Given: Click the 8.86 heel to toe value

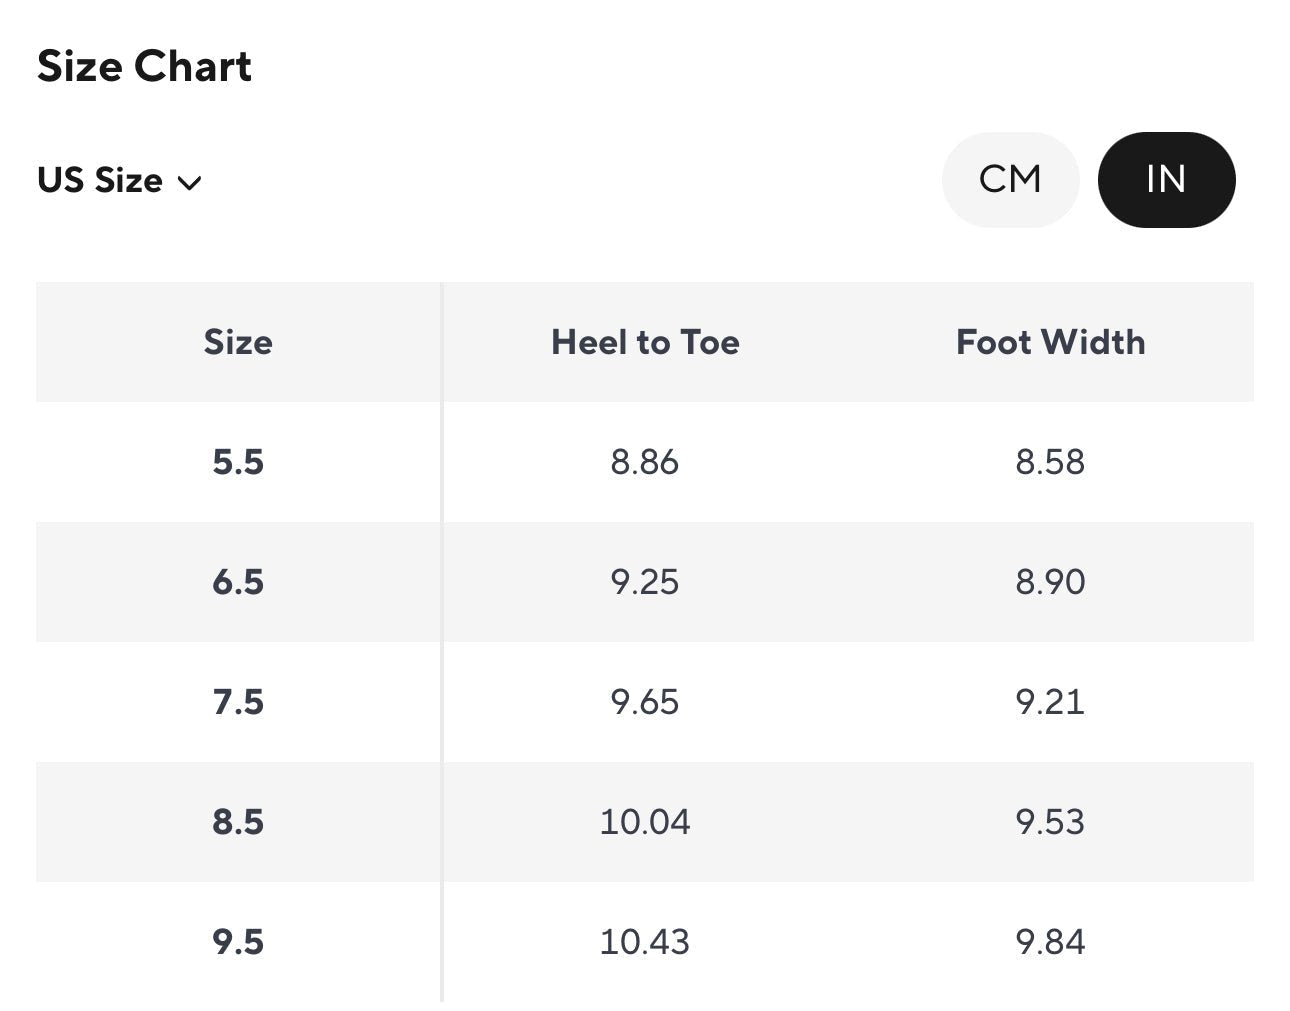Looking at the screenshot, I should [645, 462].
